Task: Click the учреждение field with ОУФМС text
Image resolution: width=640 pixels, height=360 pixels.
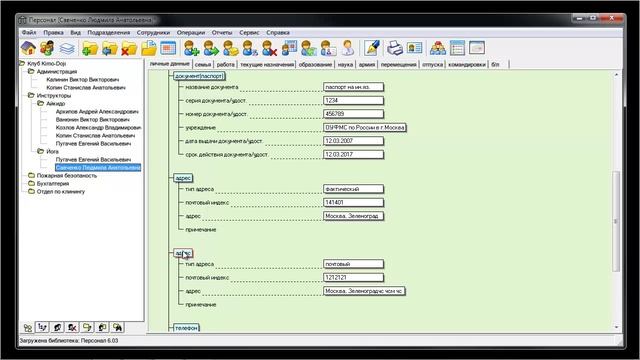Action: click(x=364, y=127)
